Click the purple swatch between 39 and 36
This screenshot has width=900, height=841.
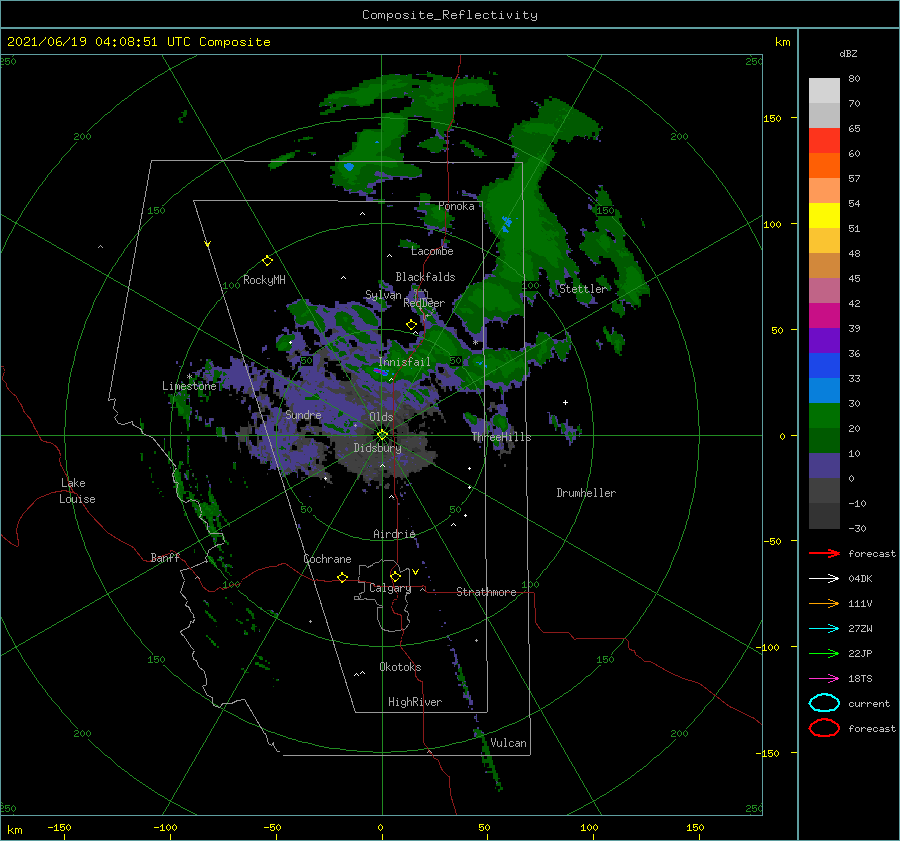tap(824, 340)
